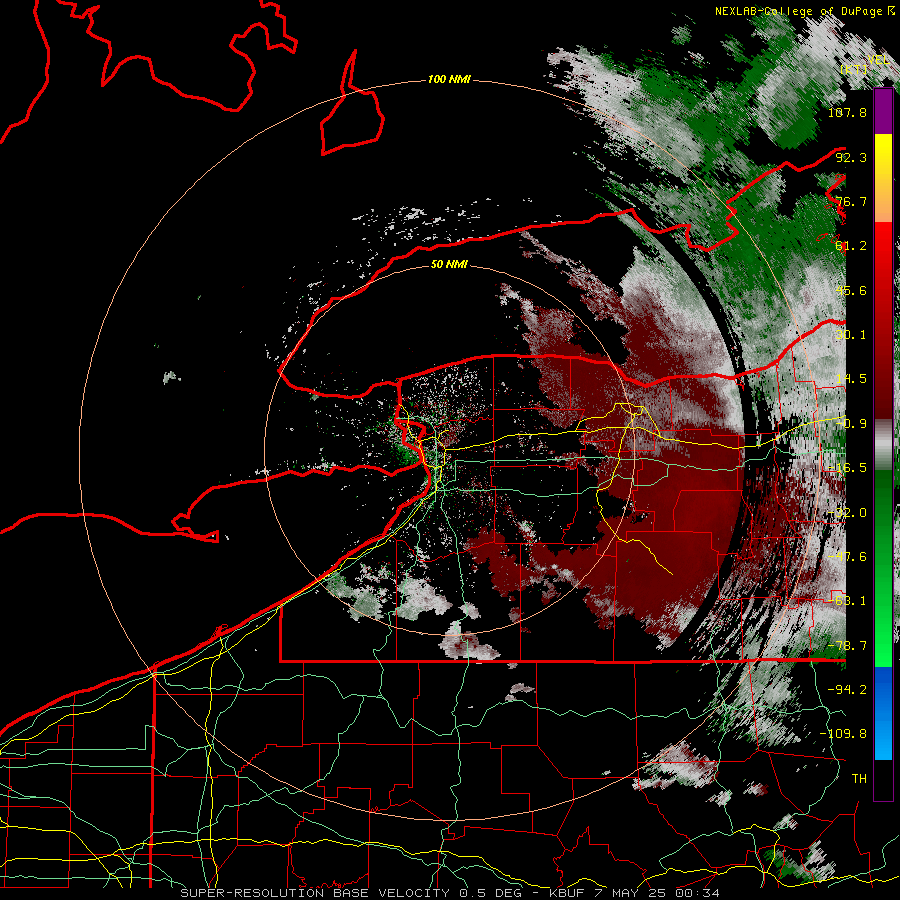Screen dimensions: 900x900
Task: Click the green segment of the color bar
Action: [x=883, y=568]
